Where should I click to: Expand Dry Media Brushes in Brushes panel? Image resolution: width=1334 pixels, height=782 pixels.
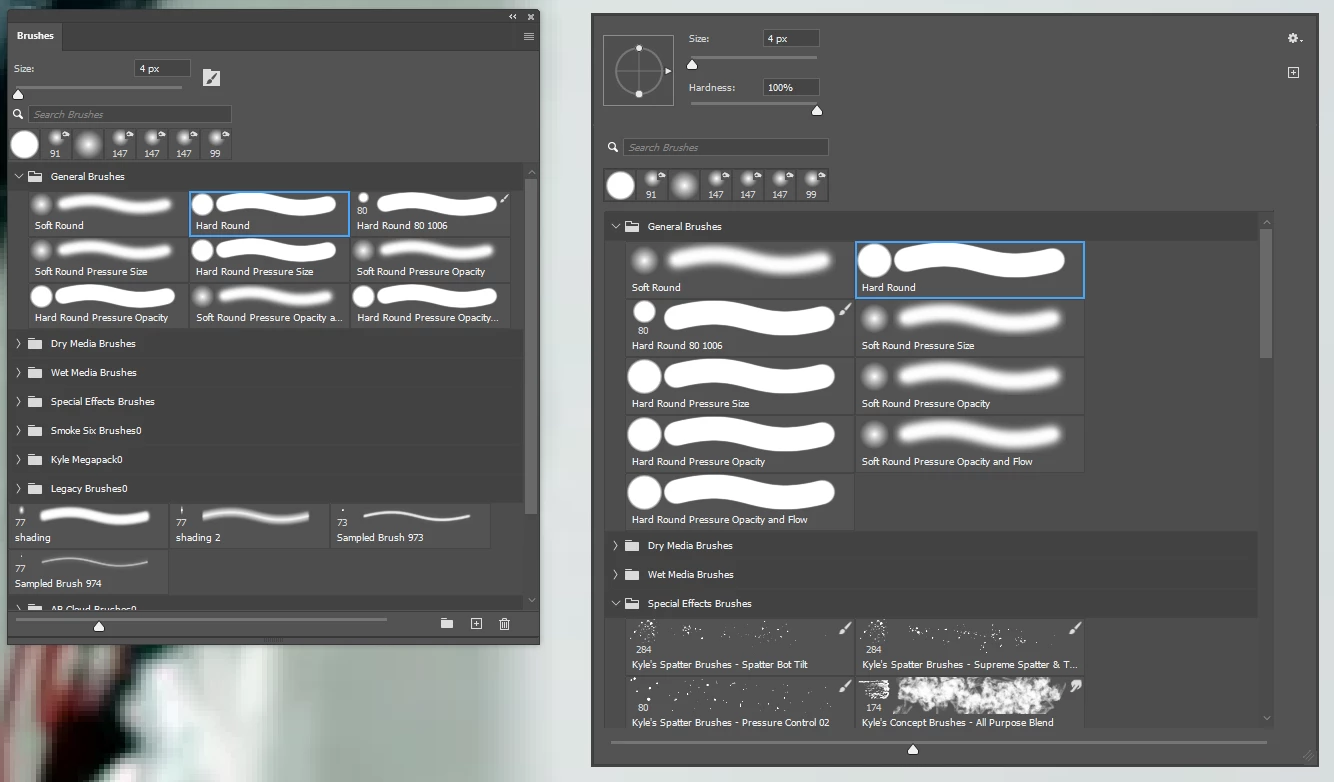[x=18, y=343]
